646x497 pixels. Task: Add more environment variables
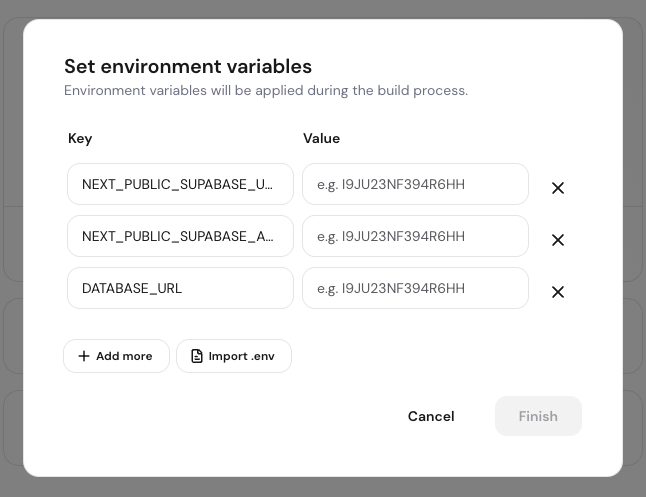click(x=116, y=356)
